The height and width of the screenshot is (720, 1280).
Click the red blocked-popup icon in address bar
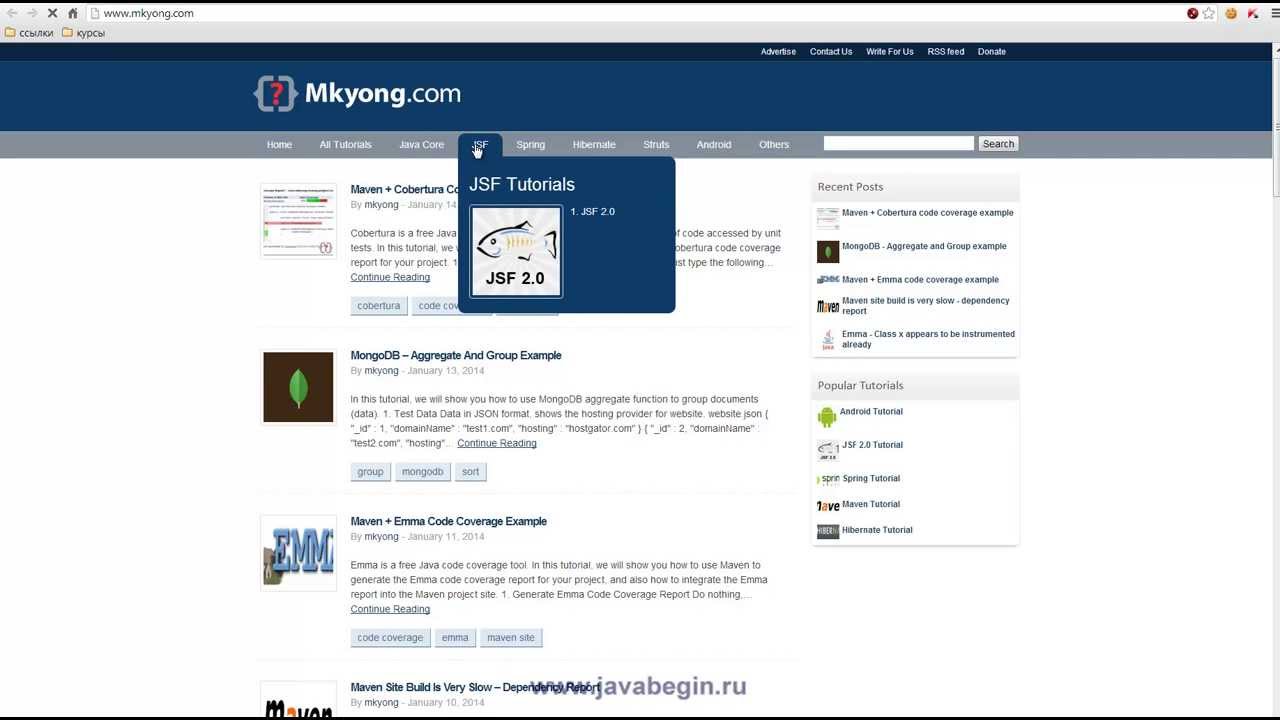click(x=1193, y=13)
